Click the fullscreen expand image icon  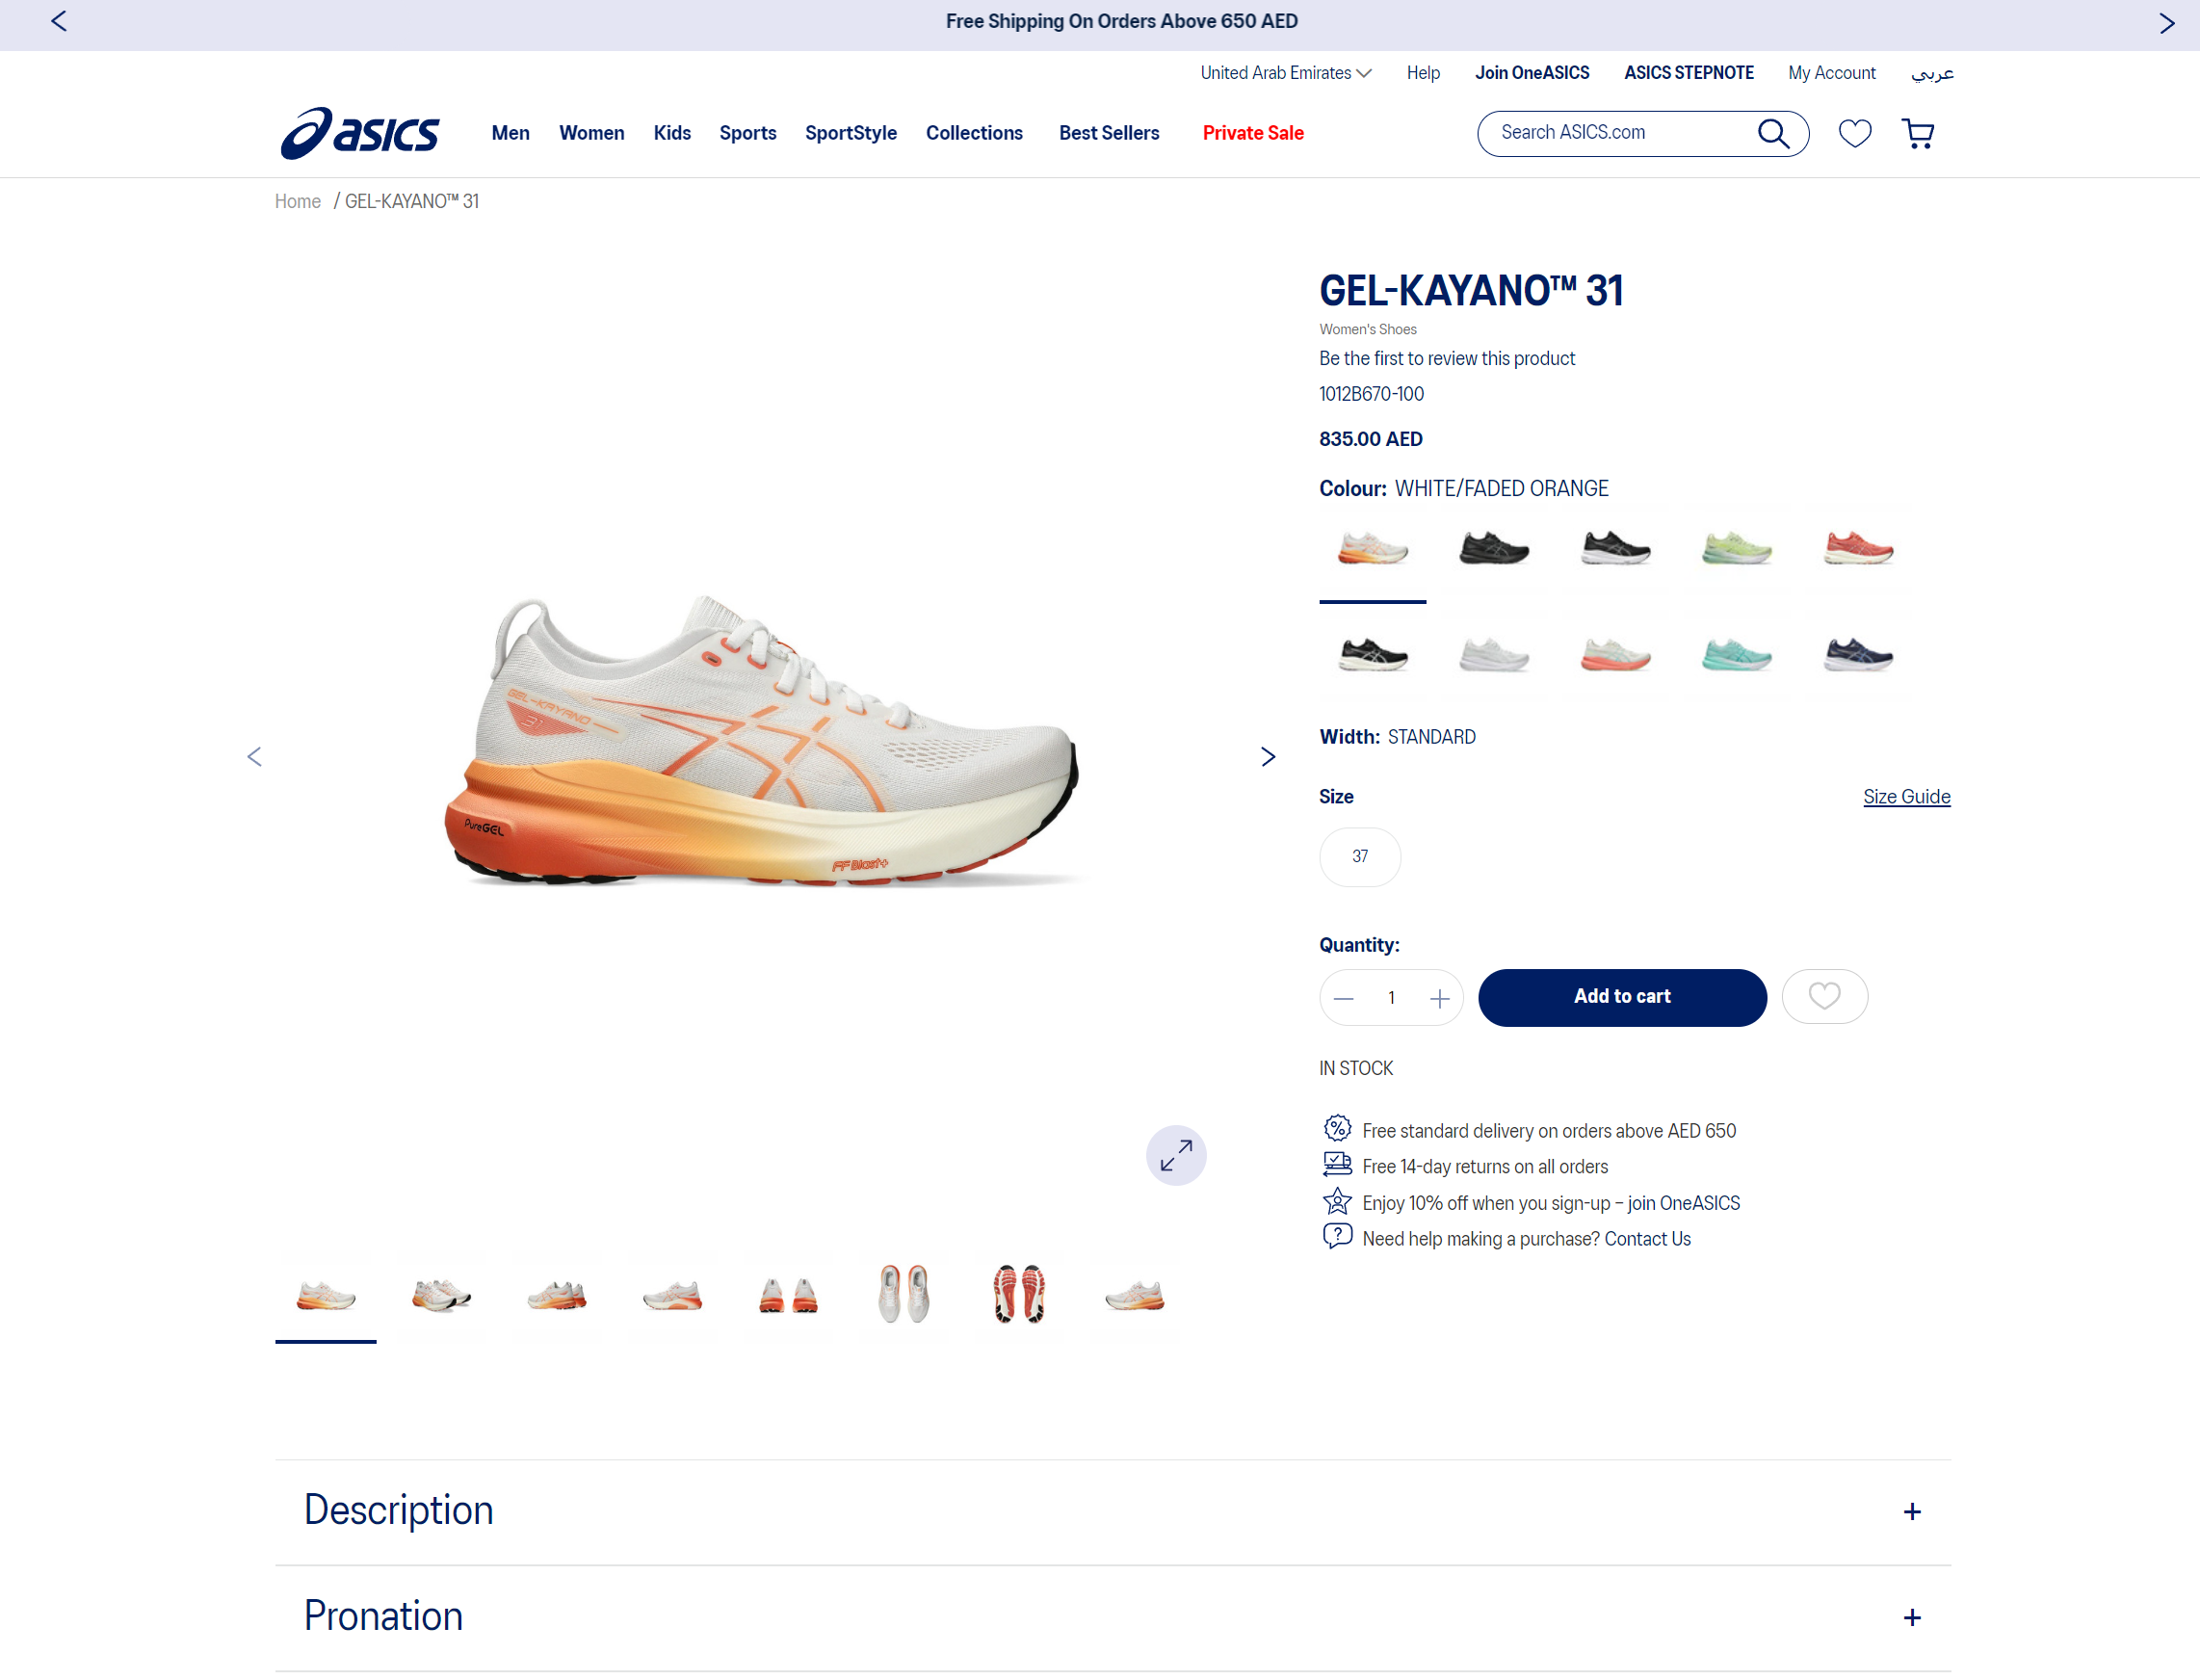point(1175,1155)
